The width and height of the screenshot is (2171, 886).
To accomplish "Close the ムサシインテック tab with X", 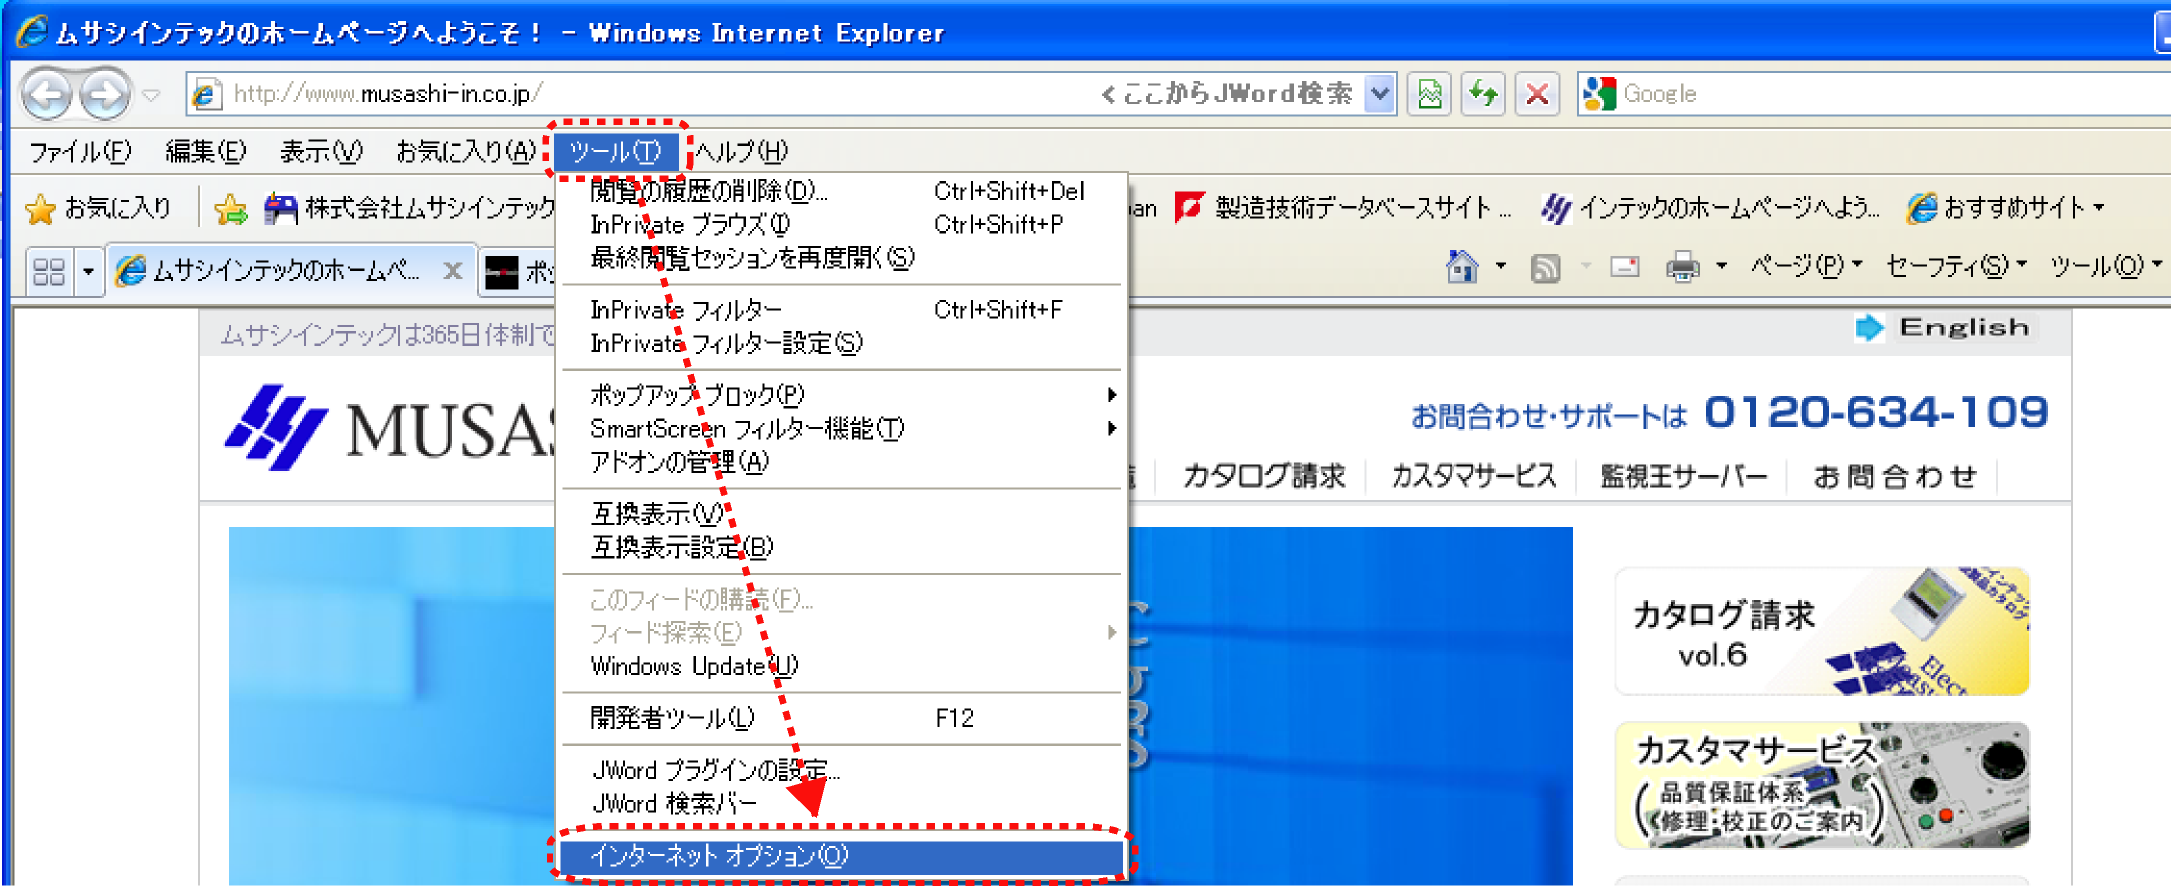I will 453,271.
